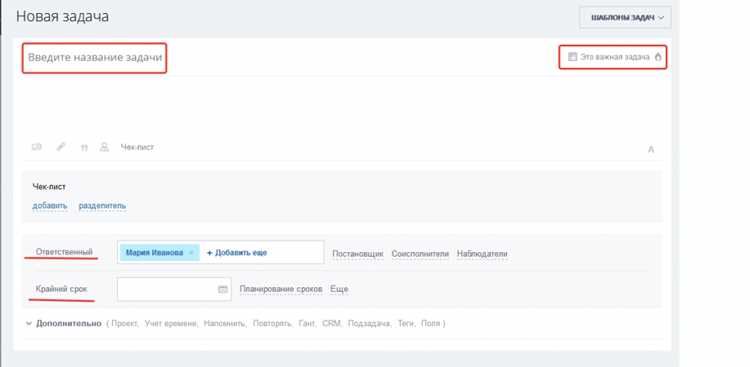Click the Чек-лист section heading
The width and height of the screenshot is (750, 367).
[49, 187]
